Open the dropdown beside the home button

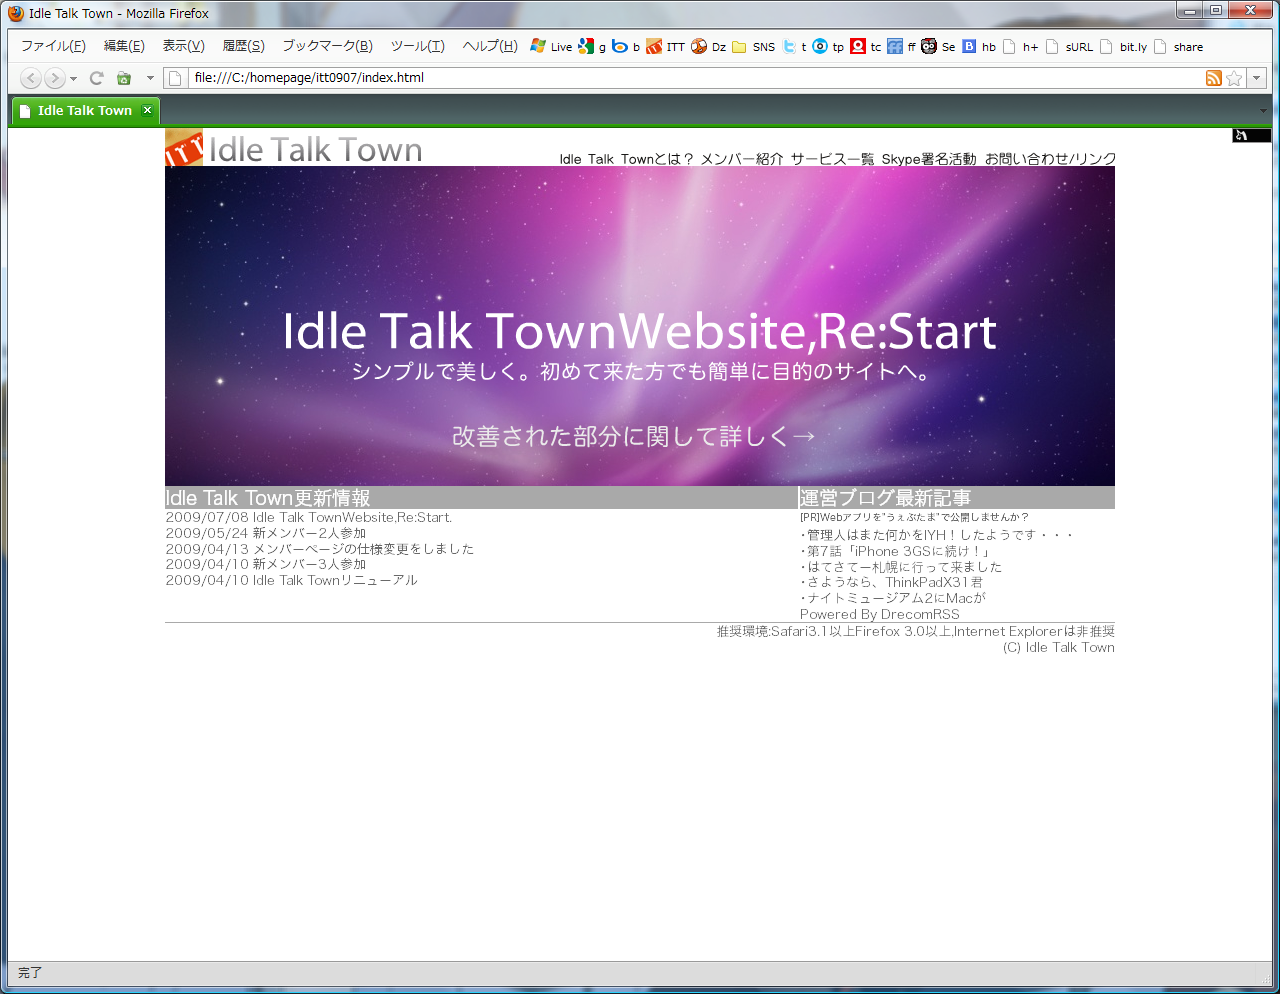[x=150, y=78]
